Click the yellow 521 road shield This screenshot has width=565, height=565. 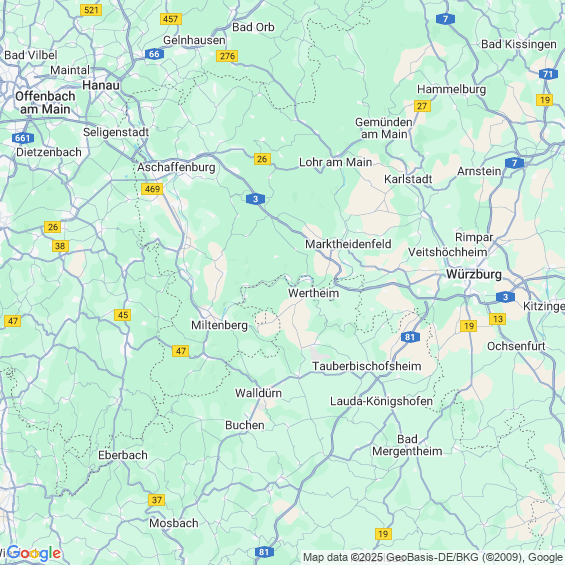pyautogui.click(x=91, y=10)
